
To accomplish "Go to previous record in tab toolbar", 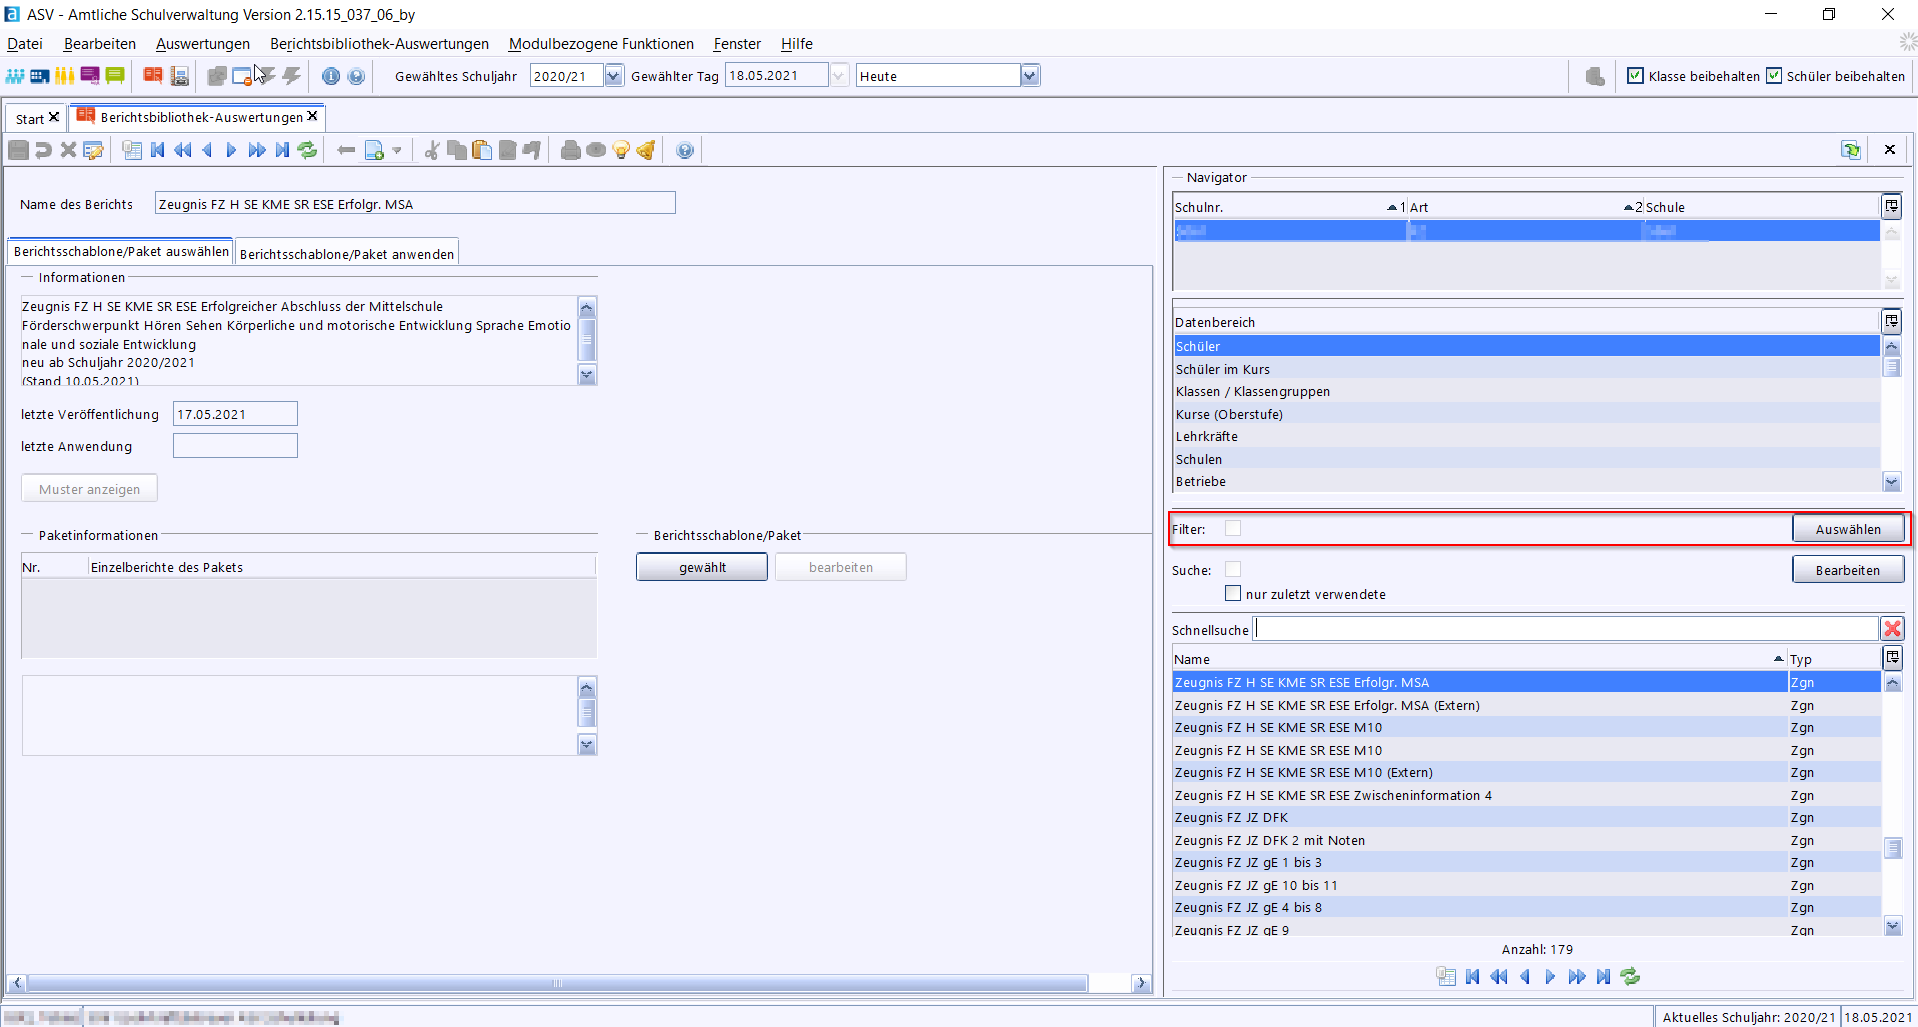I will pos(207,150).
